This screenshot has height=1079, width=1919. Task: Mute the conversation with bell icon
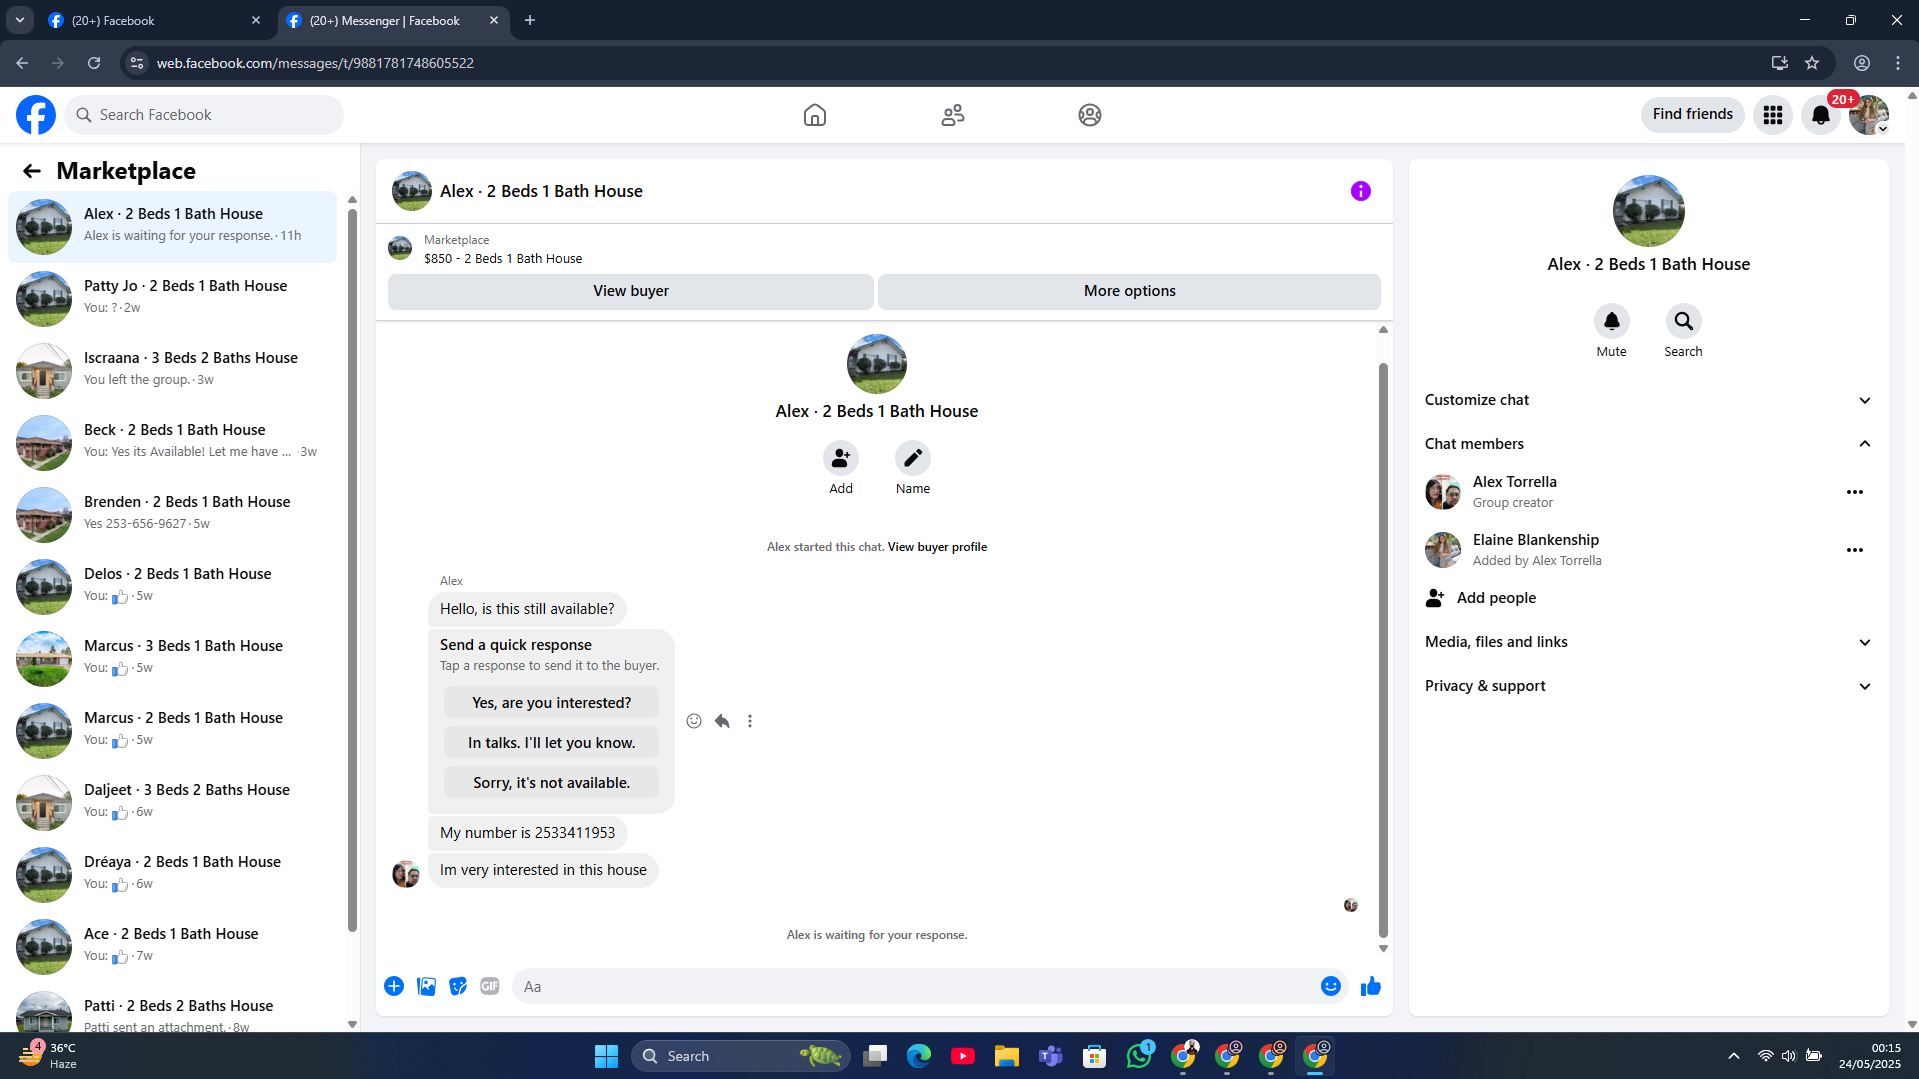point(1612,321)
